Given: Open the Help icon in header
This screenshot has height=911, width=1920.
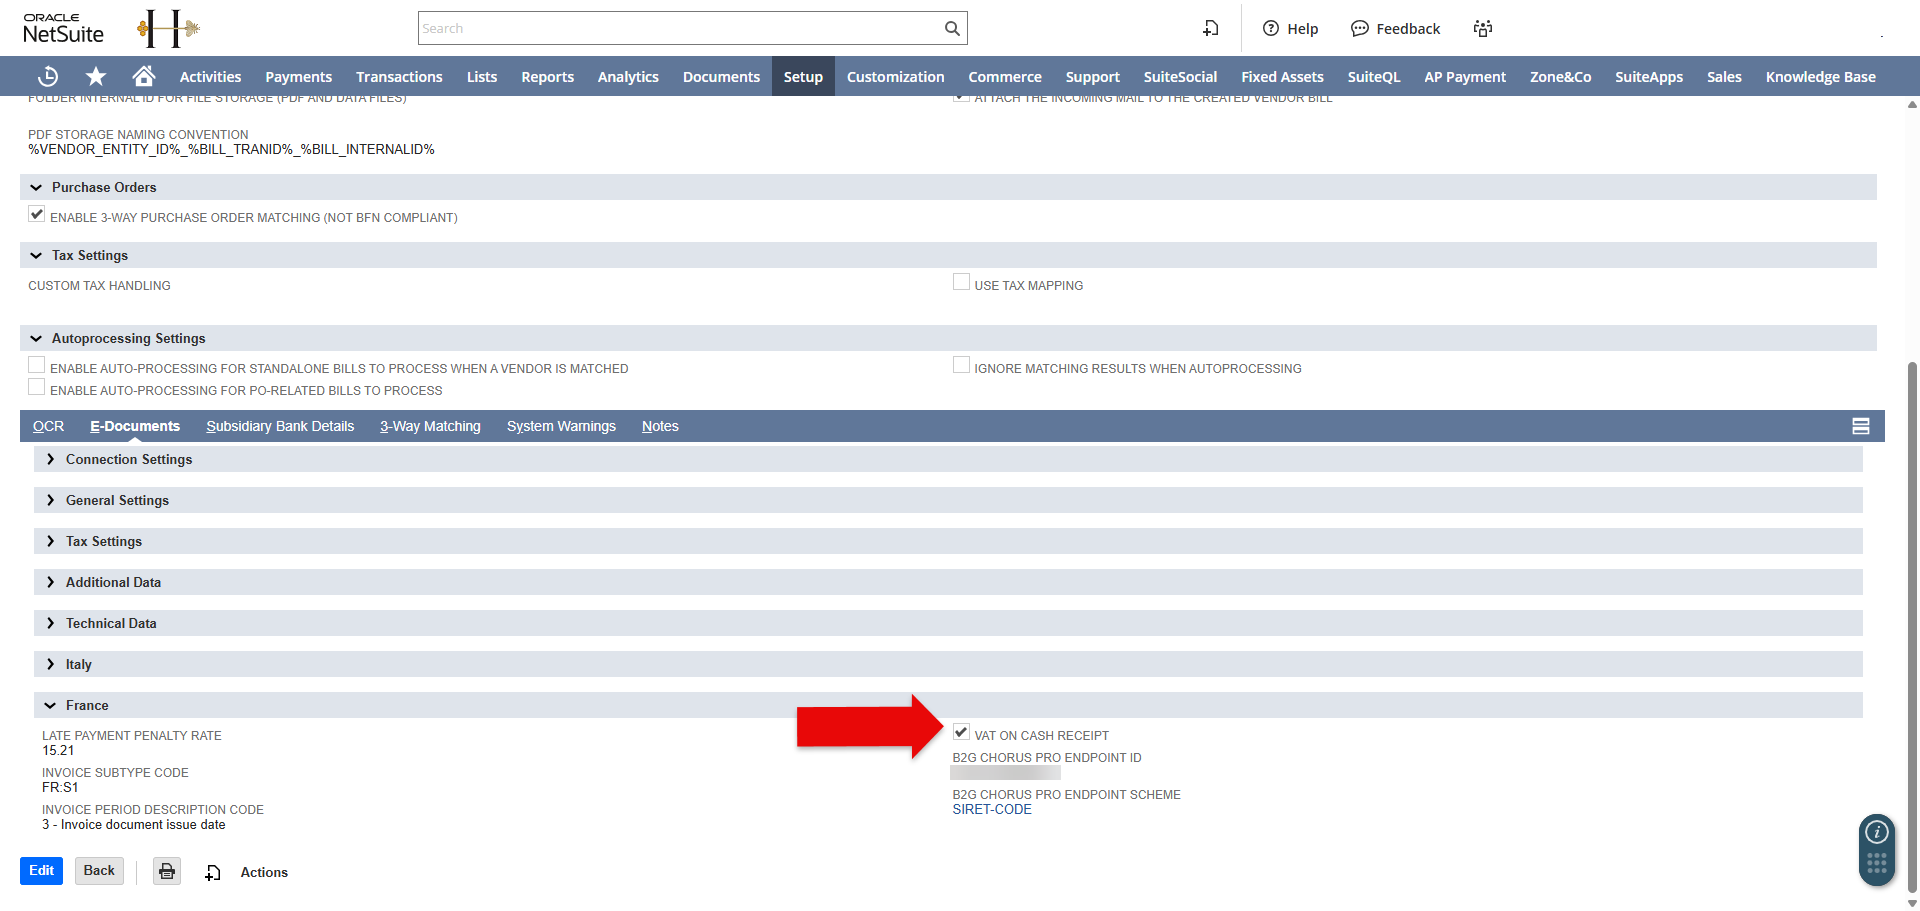Looking at the screenshot, I should coord(1271,28).
